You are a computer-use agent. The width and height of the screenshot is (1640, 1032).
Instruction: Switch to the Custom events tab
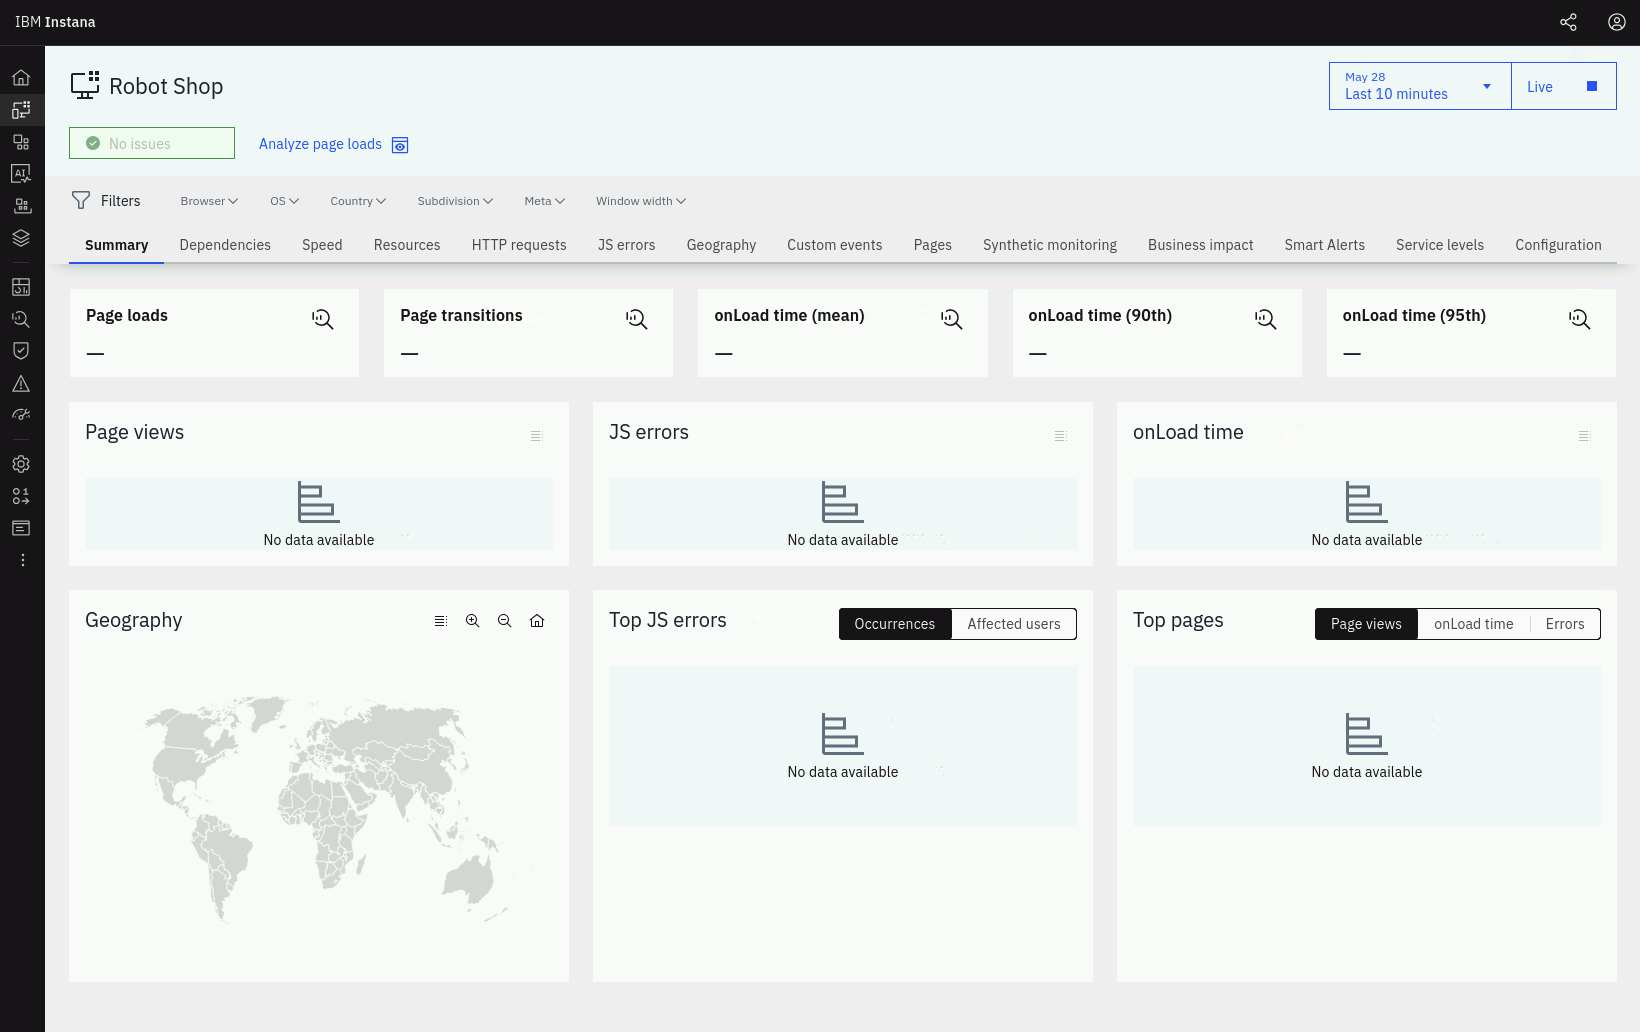[x=835, y=245]
